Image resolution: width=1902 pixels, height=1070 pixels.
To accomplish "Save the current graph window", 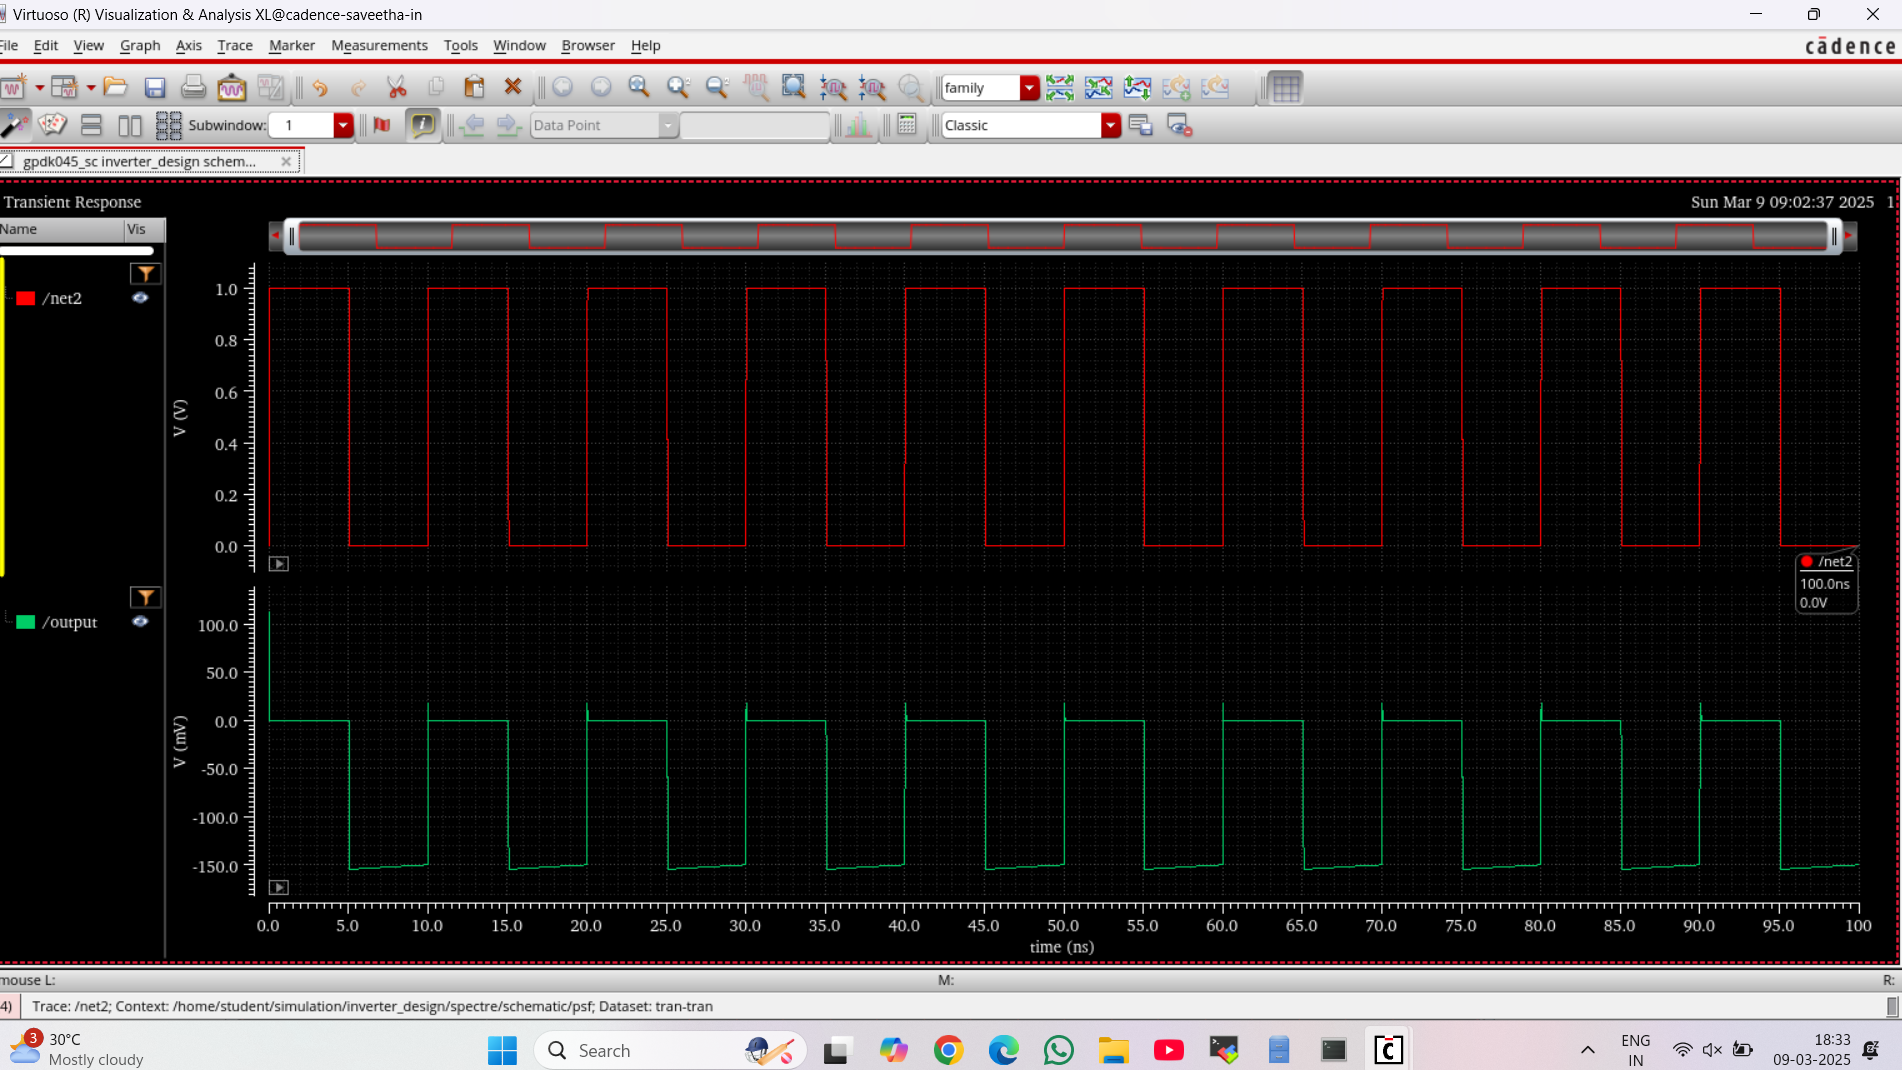I will [155, 87].
